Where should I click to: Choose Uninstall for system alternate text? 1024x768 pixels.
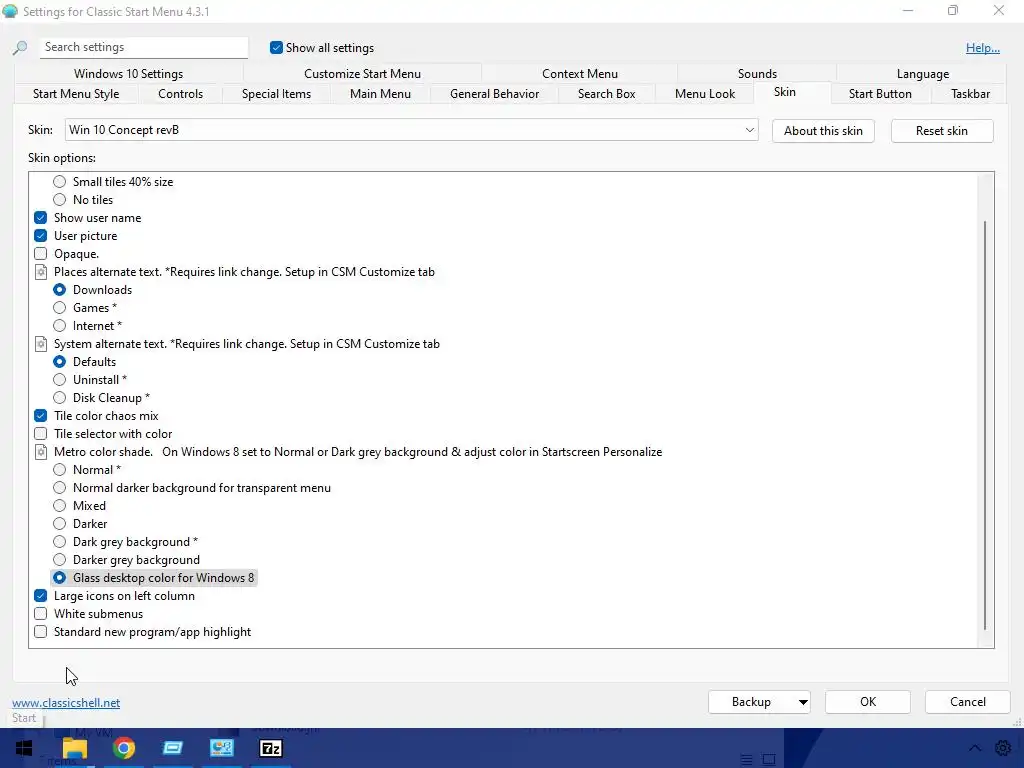tap(59, 379)
